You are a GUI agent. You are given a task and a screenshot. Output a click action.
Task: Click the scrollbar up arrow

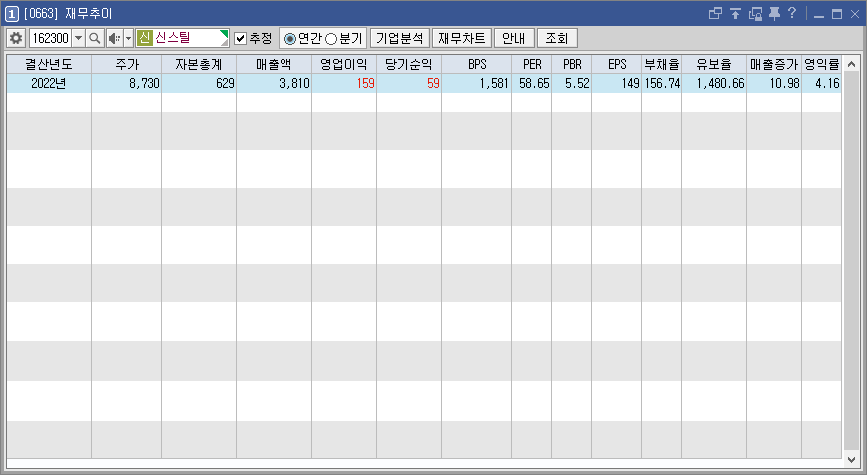[852, 63]
